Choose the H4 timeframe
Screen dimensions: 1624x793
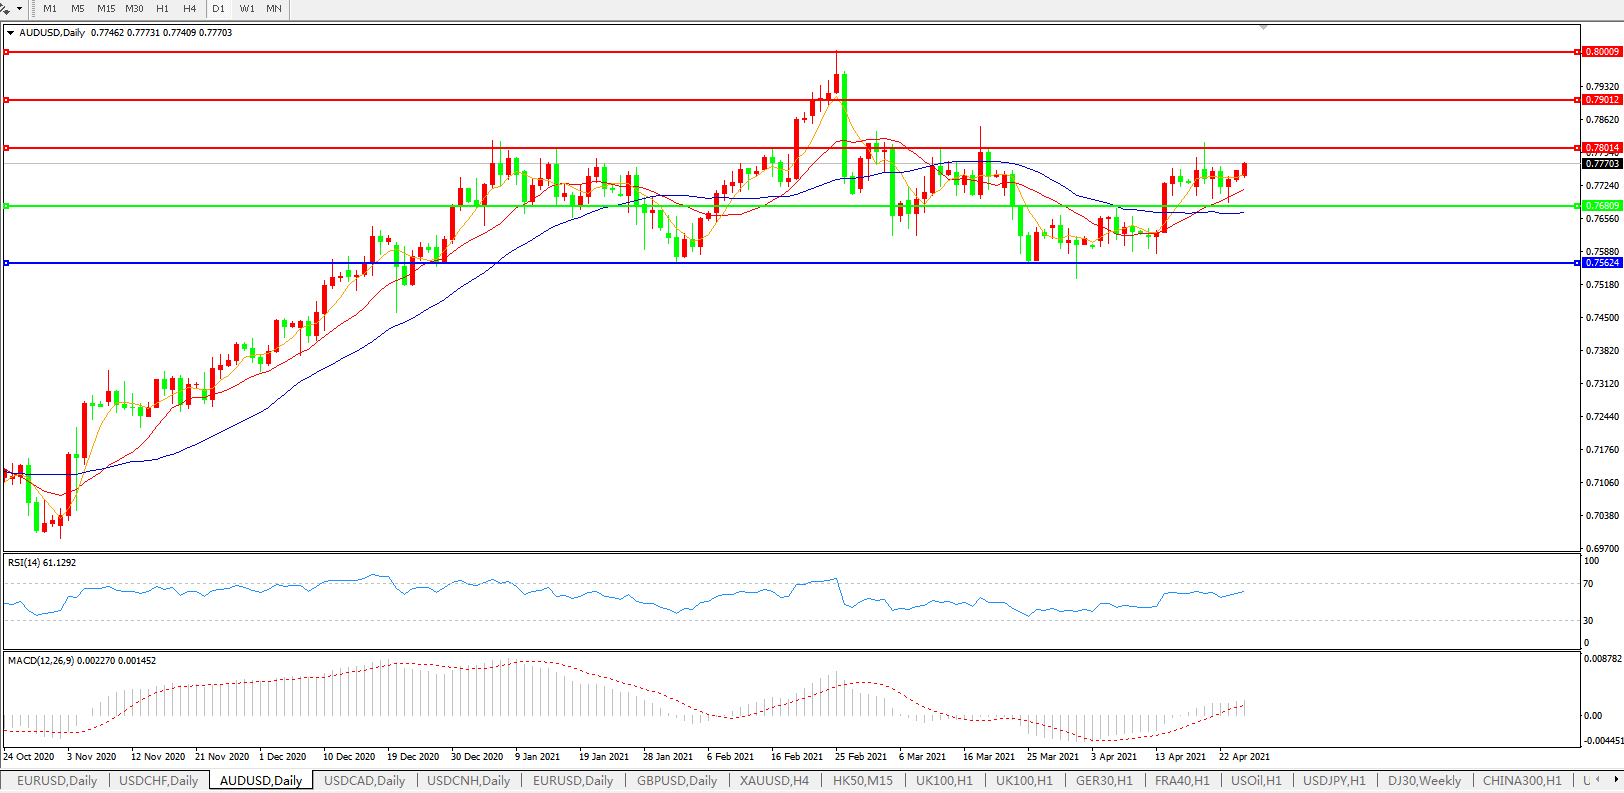click(x=190, y=8)
